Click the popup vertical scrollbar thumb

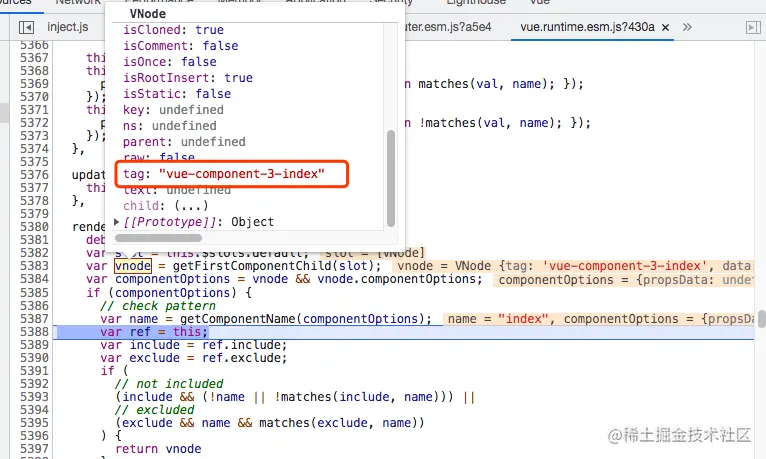pyautogui.click(x=390, y=178)
